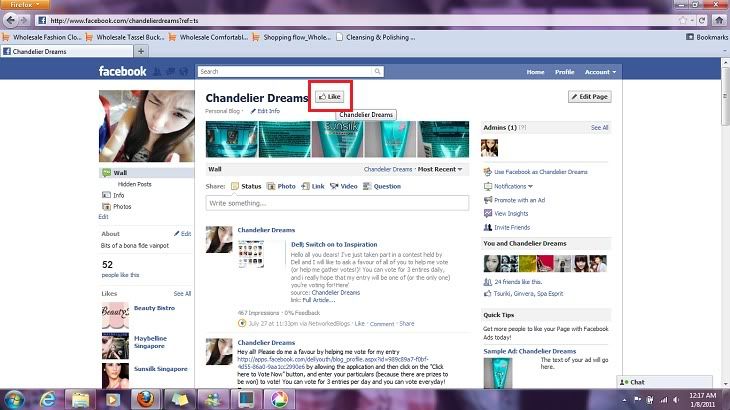Image resolution: width=730 pixels, height=410 pixels.
Task: Open the Sunsilk photo thumbnail in photo strip
Action: pos(337,139)
